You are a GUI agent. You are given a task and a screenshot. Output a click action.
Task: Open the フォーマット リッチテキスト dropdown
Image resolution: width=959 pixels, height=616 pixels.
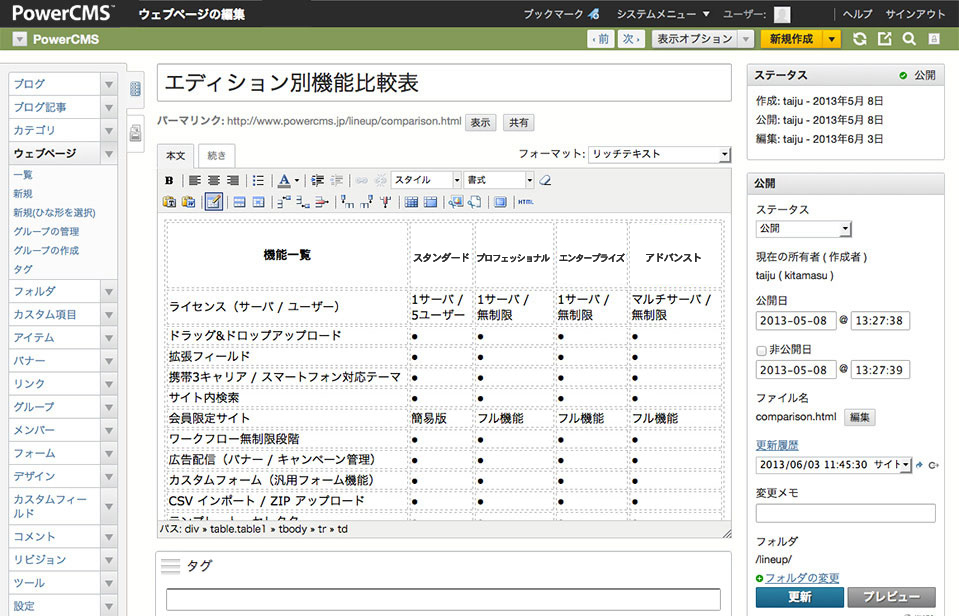pos(659,154)
